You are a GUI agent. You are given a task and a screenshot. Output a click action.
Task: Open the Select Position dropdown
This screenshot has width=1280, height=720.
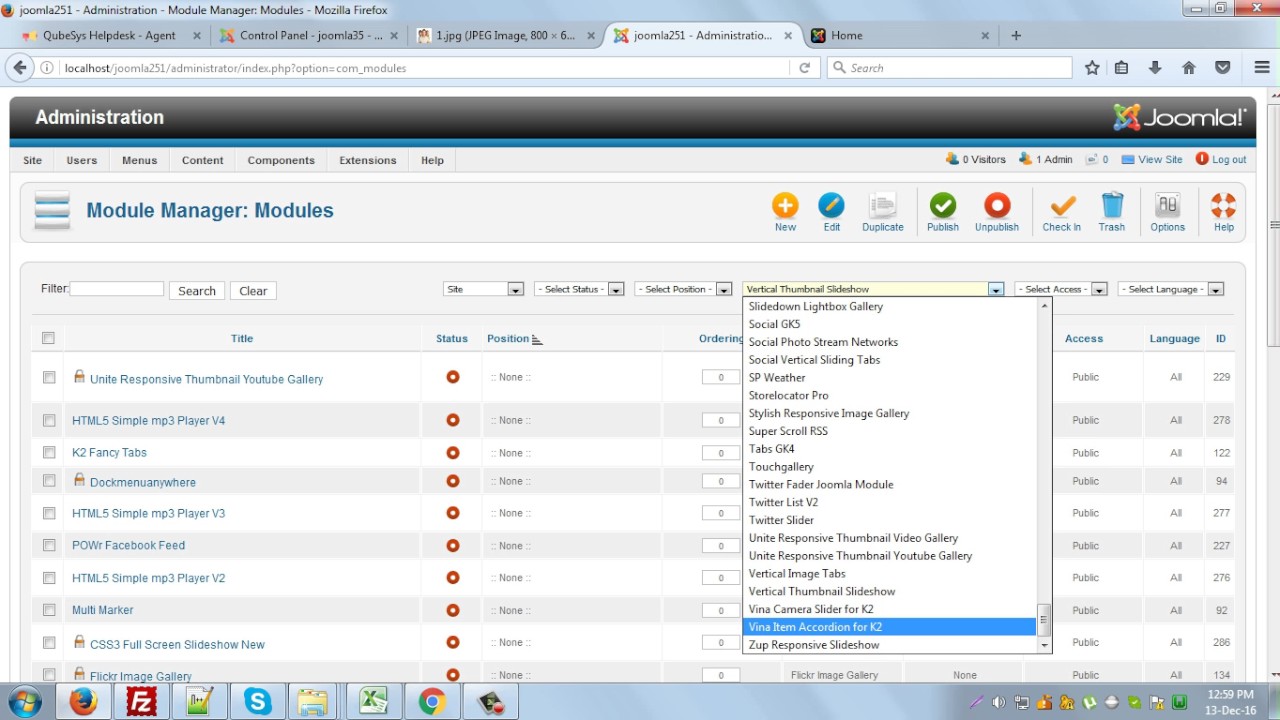point(684,289)
